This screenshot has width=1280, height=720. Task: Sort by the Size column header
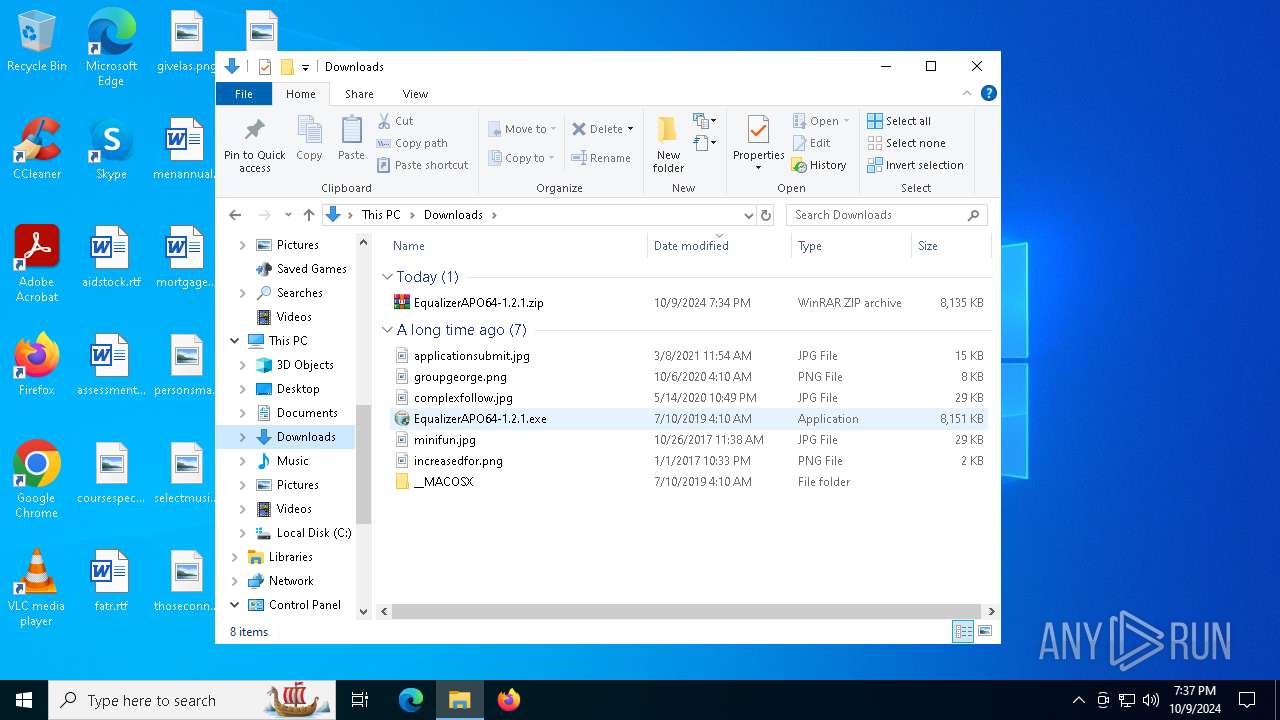click(950, 246)
